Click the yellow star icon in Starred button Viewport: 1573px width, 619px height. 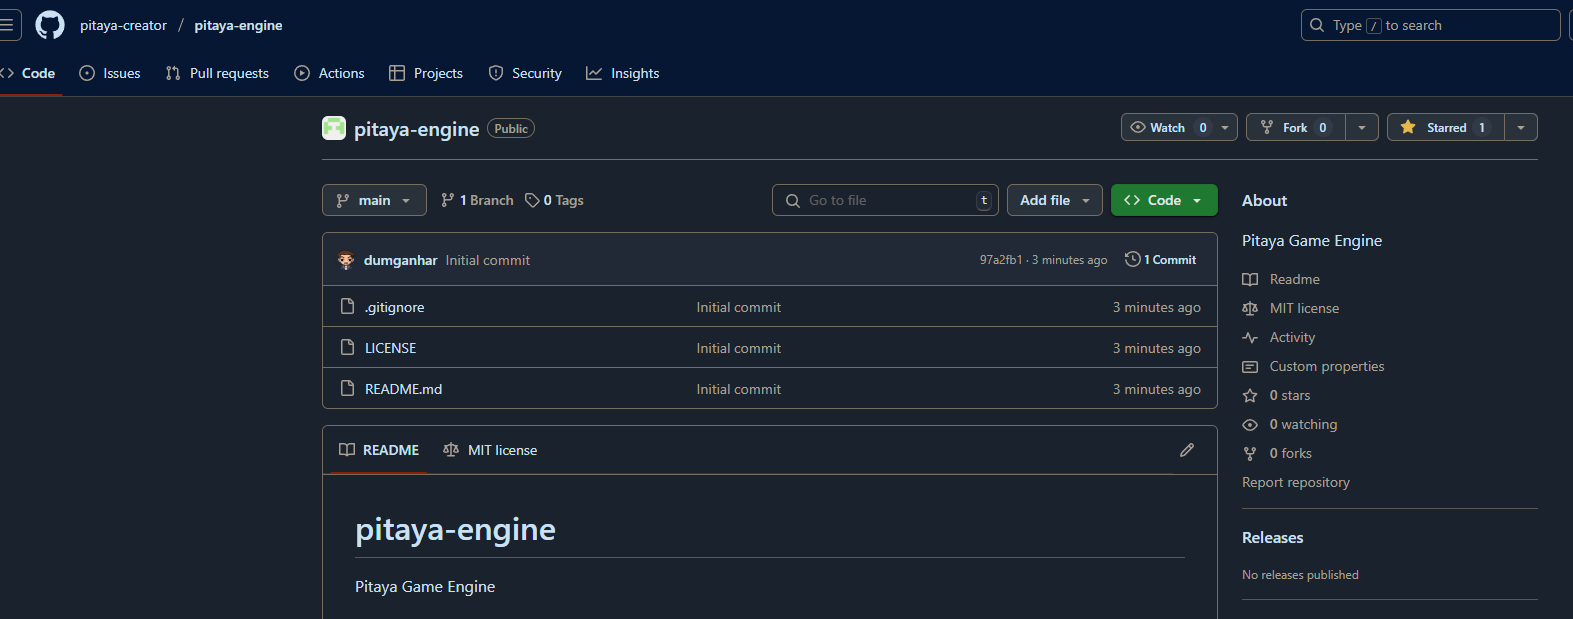click(x=1408, y=127)
